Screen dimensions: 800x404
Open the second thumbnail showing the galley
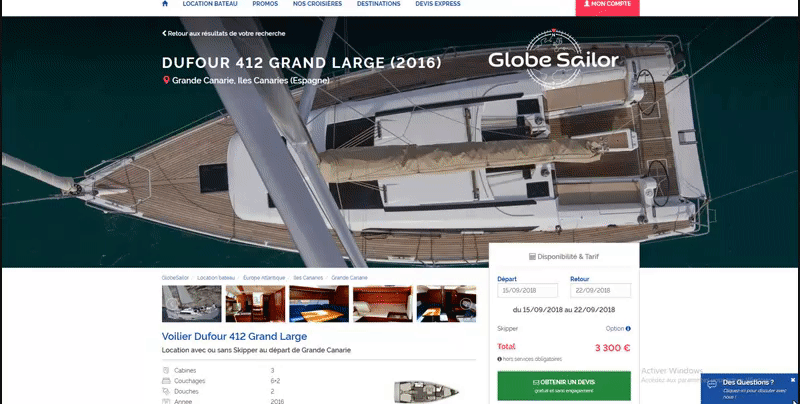[255, 304]
